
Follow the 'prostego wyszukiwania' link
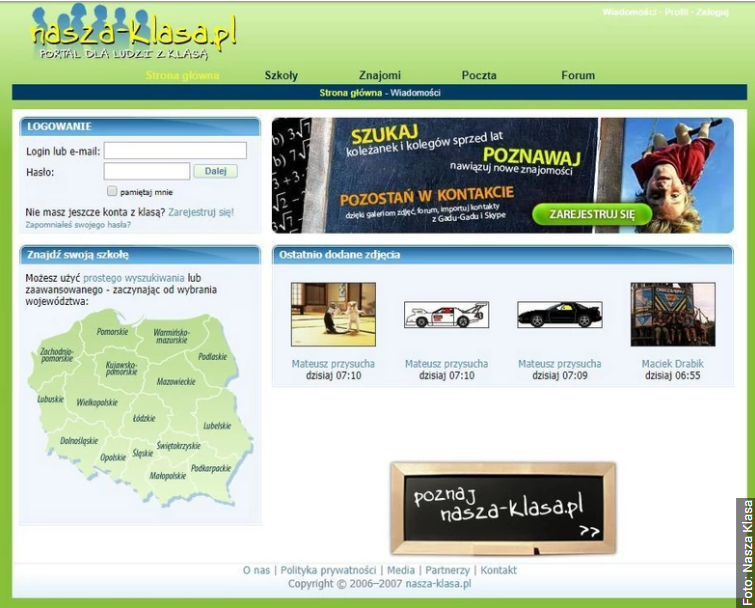134,277
